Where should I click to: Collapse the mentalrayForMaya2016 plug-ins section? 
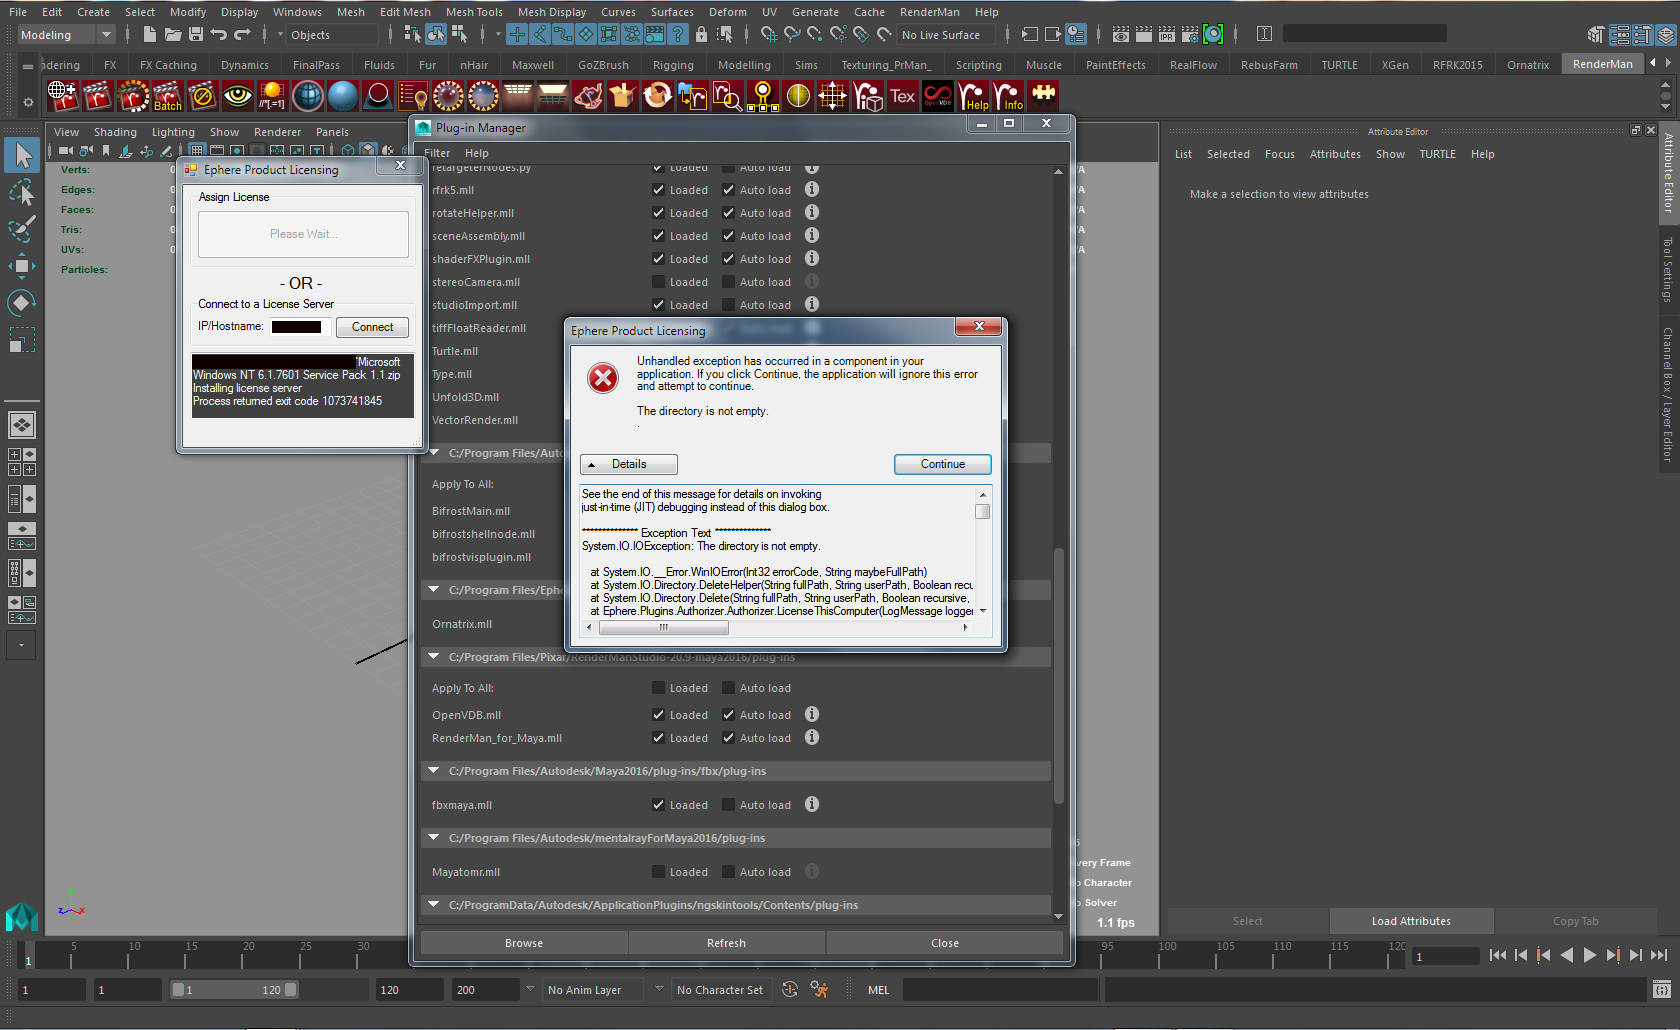coord(434,838)
